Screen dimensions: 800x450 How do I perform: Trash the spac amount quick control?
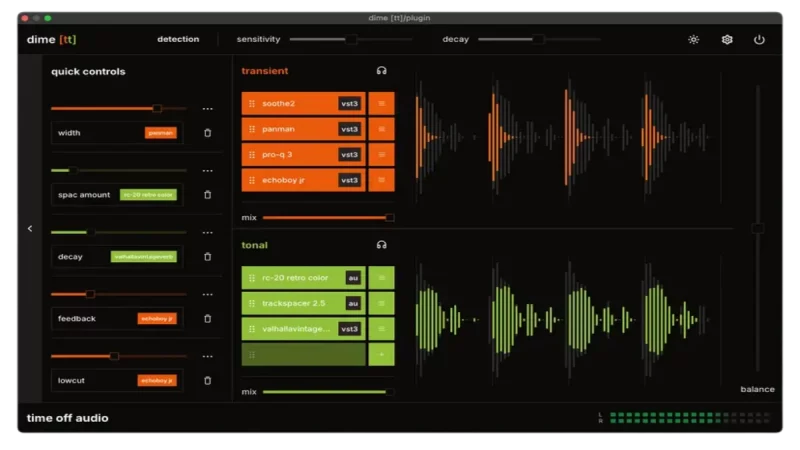208,195
